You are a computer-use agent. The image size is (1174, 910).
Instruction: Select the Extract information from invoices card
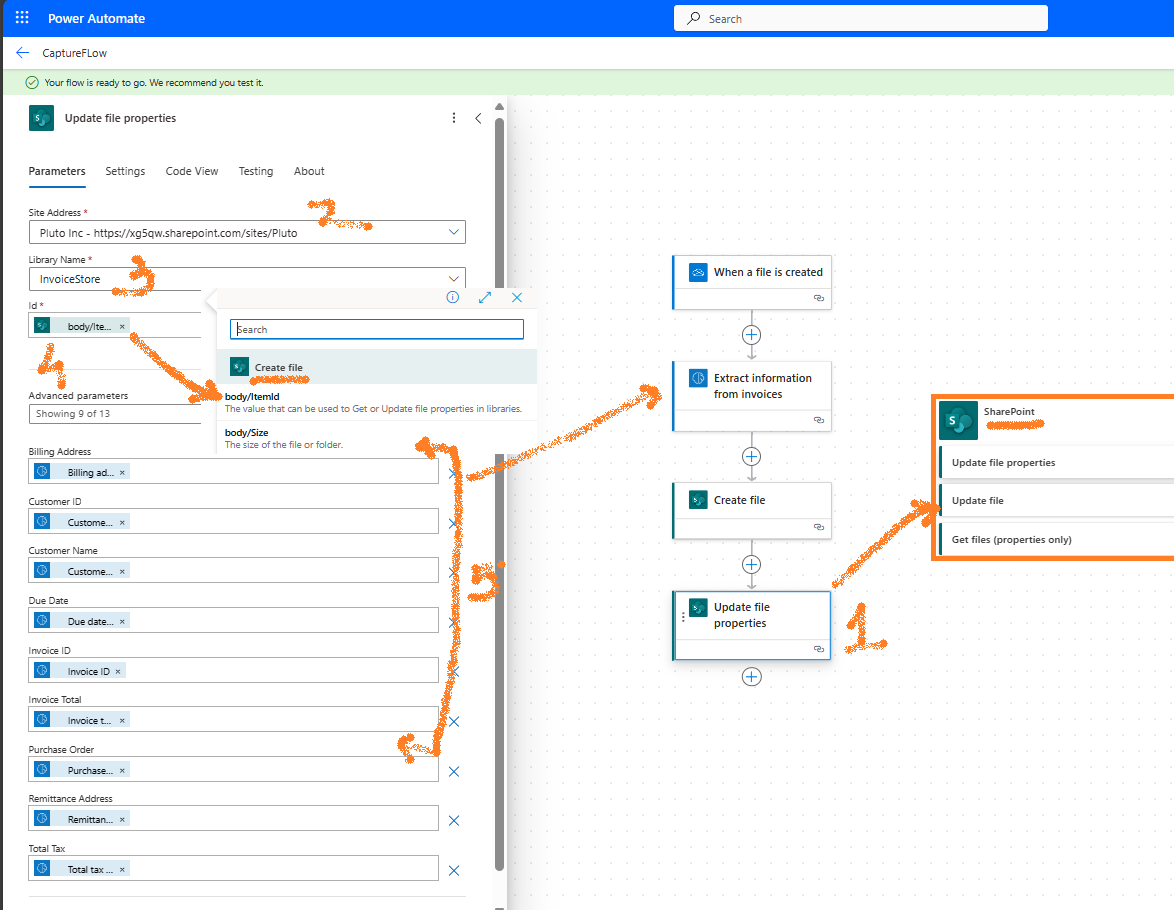pyautogui.click(x=752, y=397)
